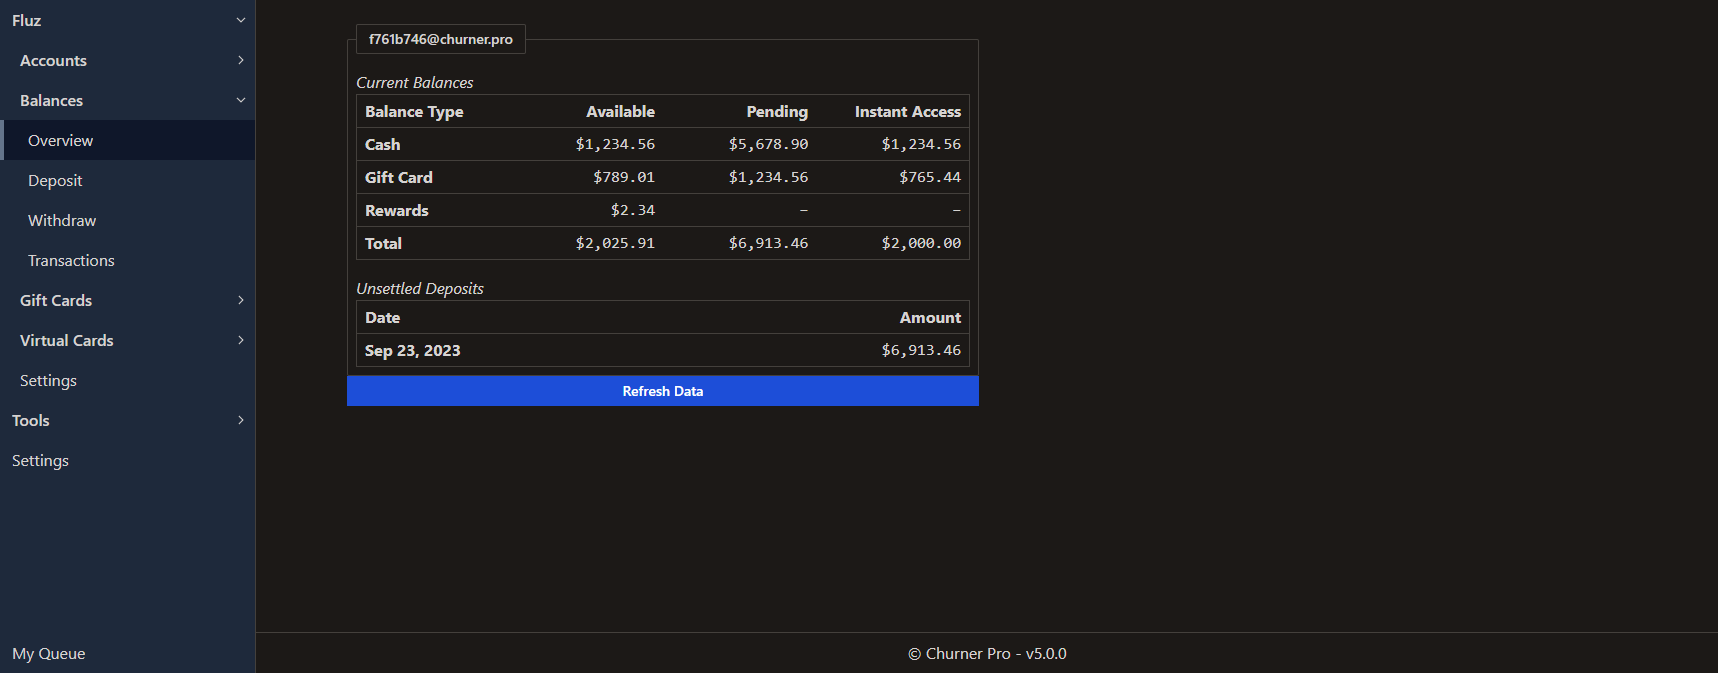This screenshot has height=673, width=1718.
Task: Click the Sep 23, 2023 deposit row
Action: pos(413,350)
